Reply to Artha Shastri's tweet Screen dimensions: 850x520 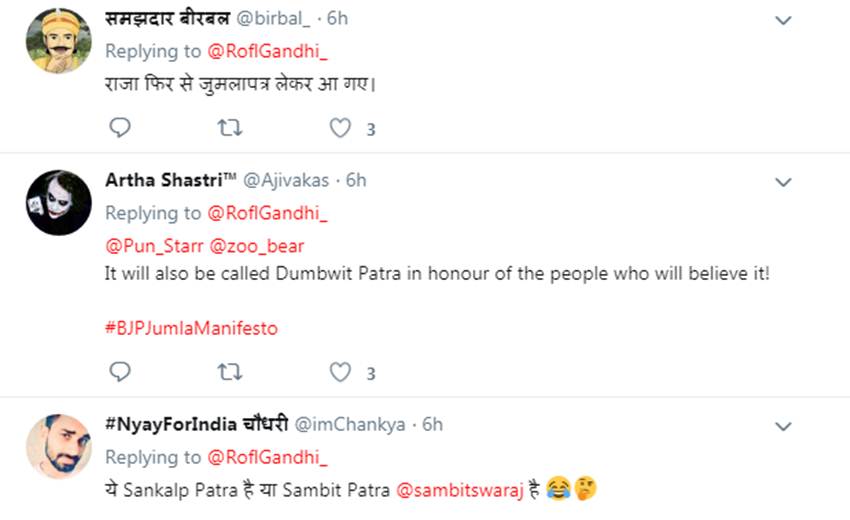119,372
